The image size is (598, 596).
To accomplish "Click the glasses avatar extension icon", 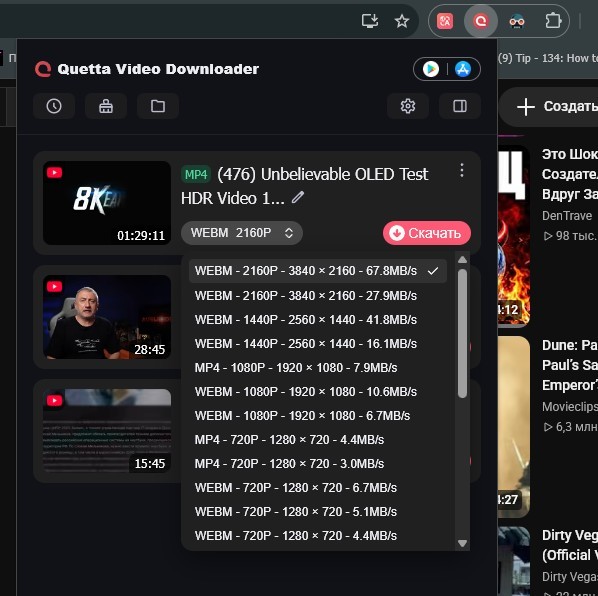I will click(x=517, y=21).
